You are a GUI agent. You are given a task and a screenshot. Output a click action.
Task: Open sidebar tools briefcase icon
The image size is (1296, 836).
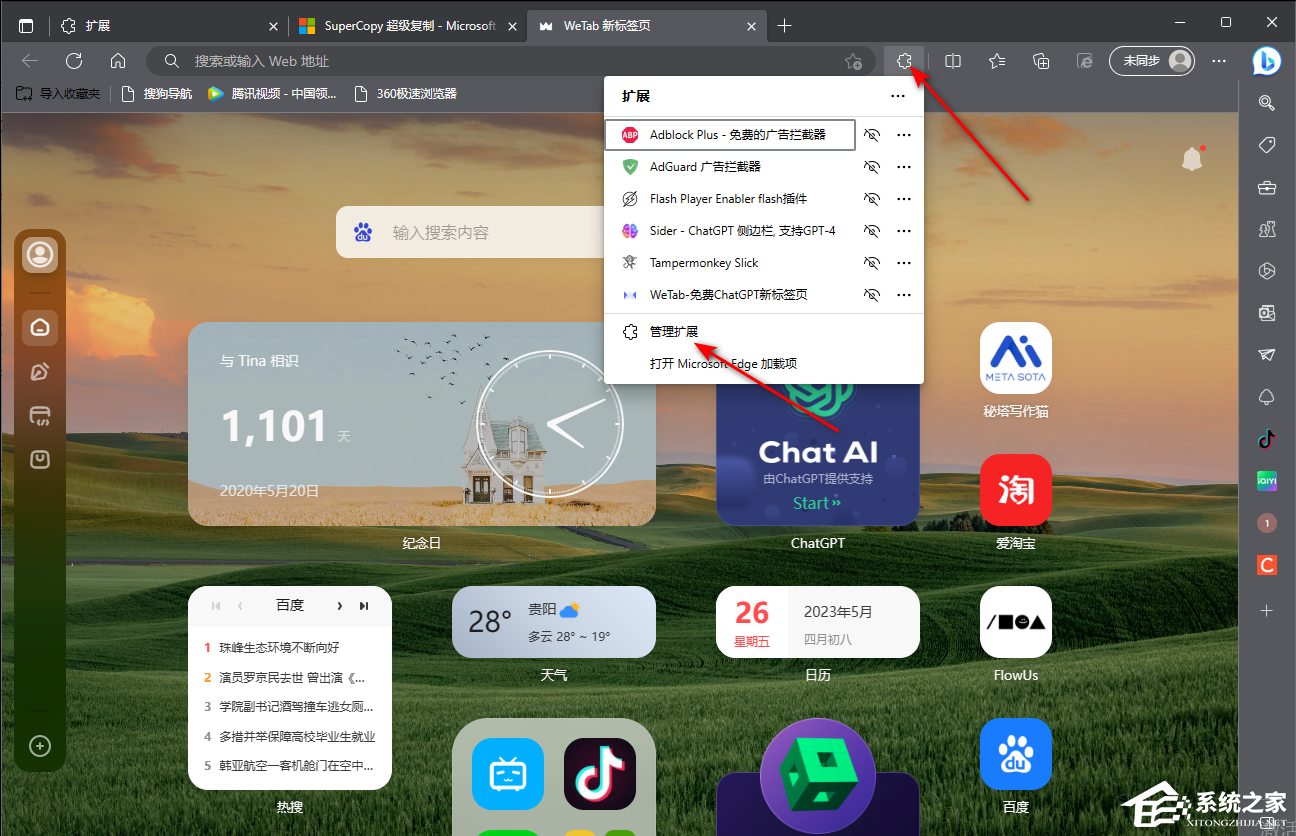pyautogui.click(x=1267, y=187)
